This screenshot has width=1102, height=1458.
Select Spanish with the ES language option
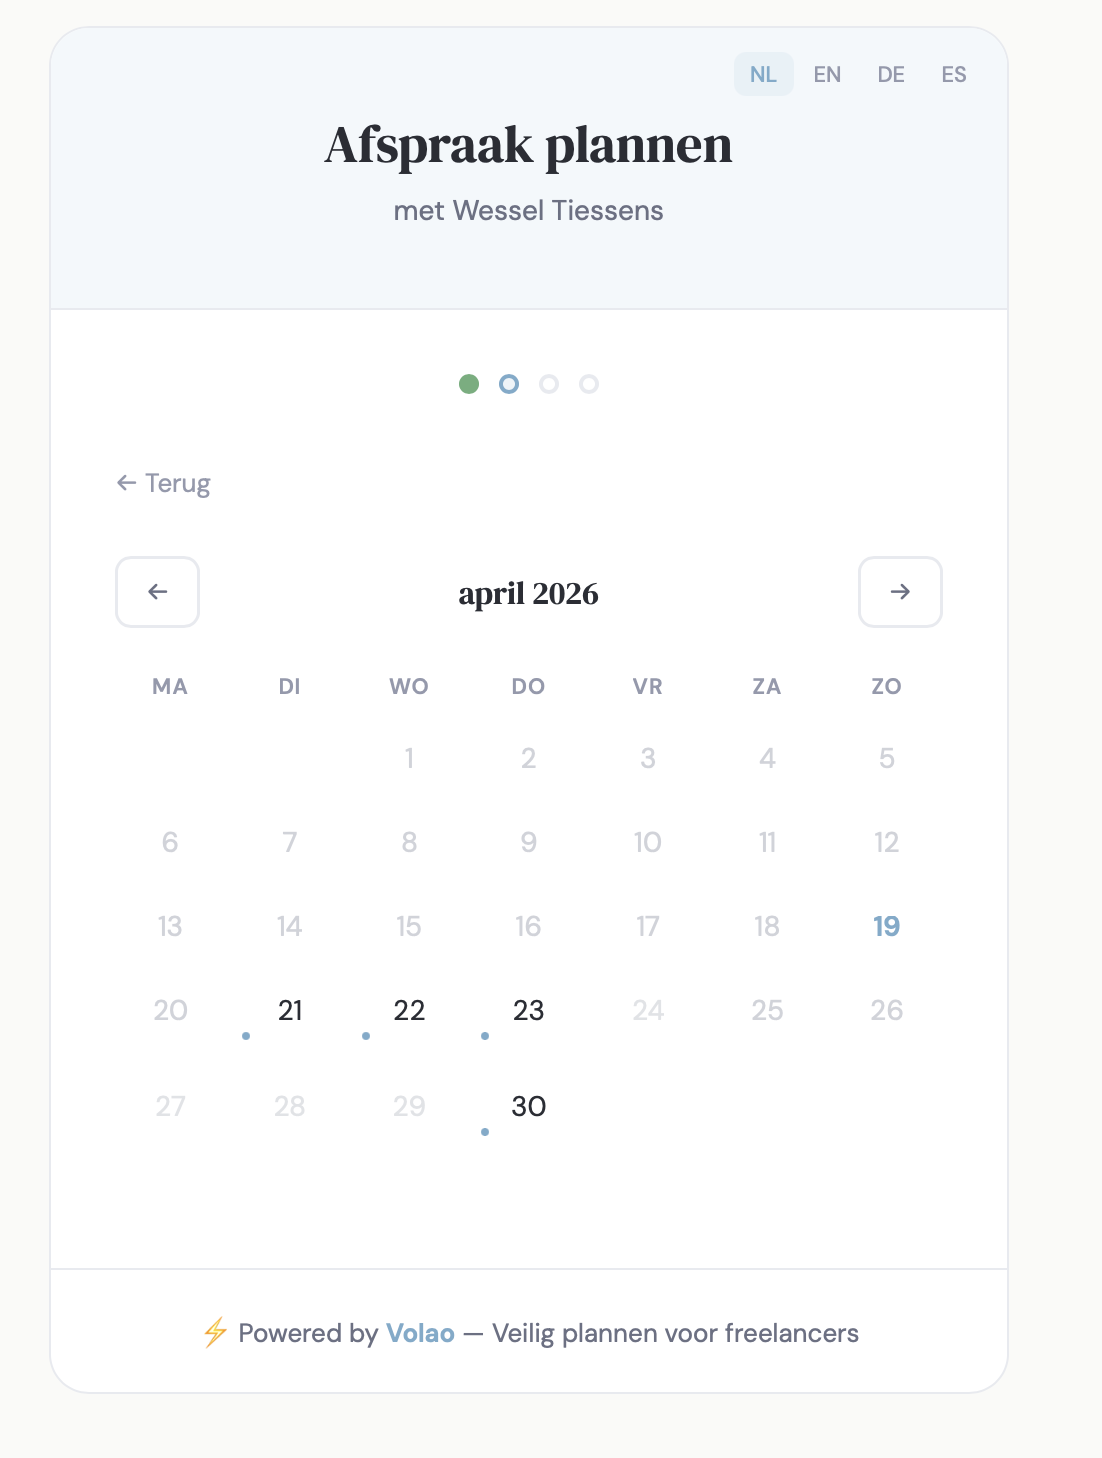954,74
